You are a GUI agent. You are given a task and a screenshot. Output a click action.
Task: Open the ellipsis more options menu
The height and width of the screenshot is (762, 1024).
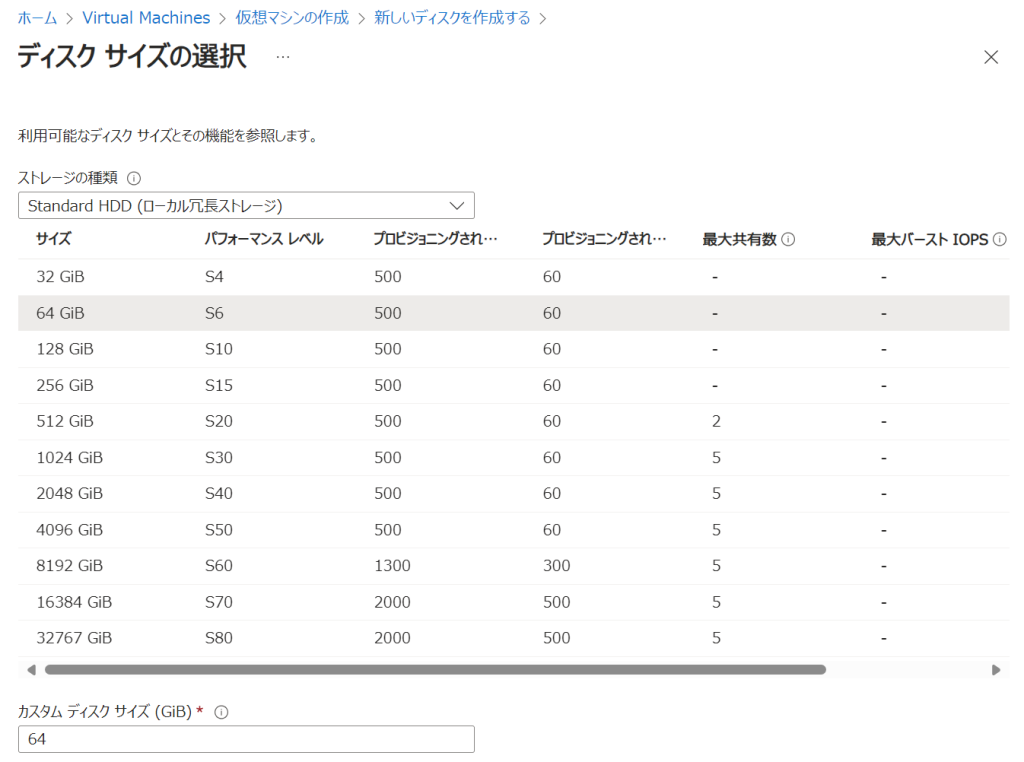pos(283,57)
